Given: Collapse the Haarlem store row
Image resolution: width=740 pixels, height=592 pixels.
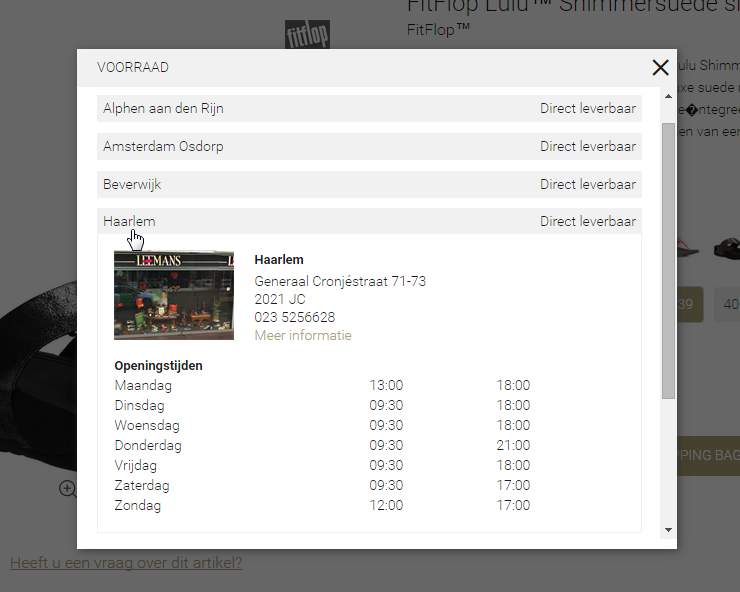Looking at the screenshot, I should pos(369,221).
